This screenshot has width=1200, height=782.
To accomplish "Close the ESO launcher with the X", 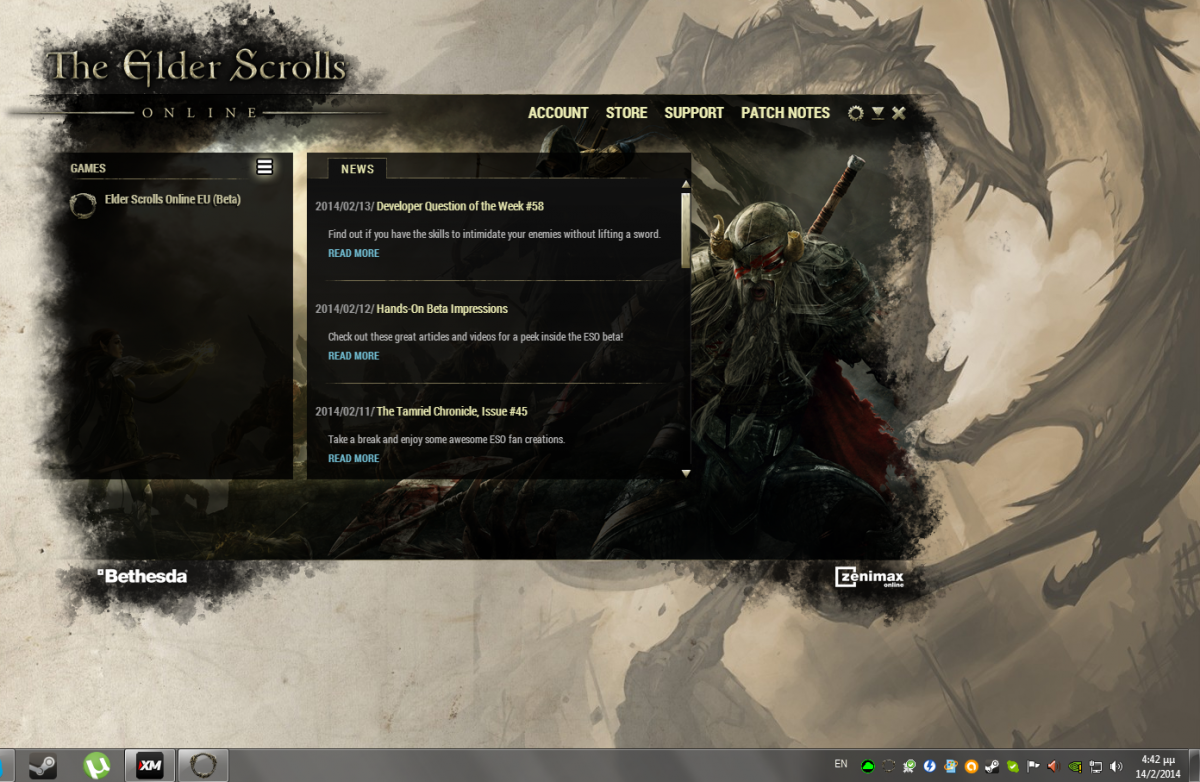I will pyautogui.click(x=899, y=113).
